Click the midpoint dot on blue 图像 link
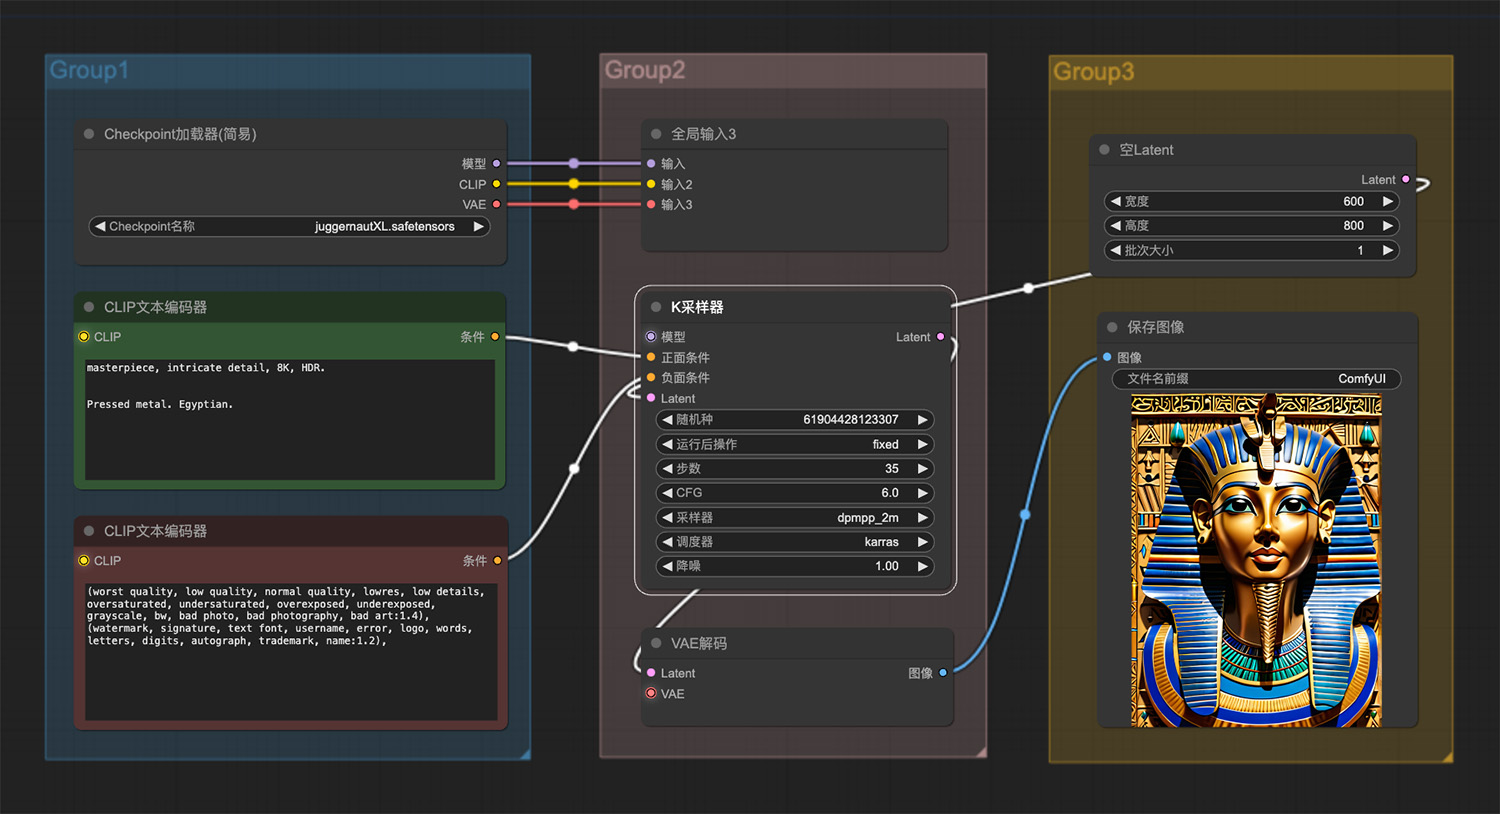This screenshot has height=814, width=1500. 1025,514
